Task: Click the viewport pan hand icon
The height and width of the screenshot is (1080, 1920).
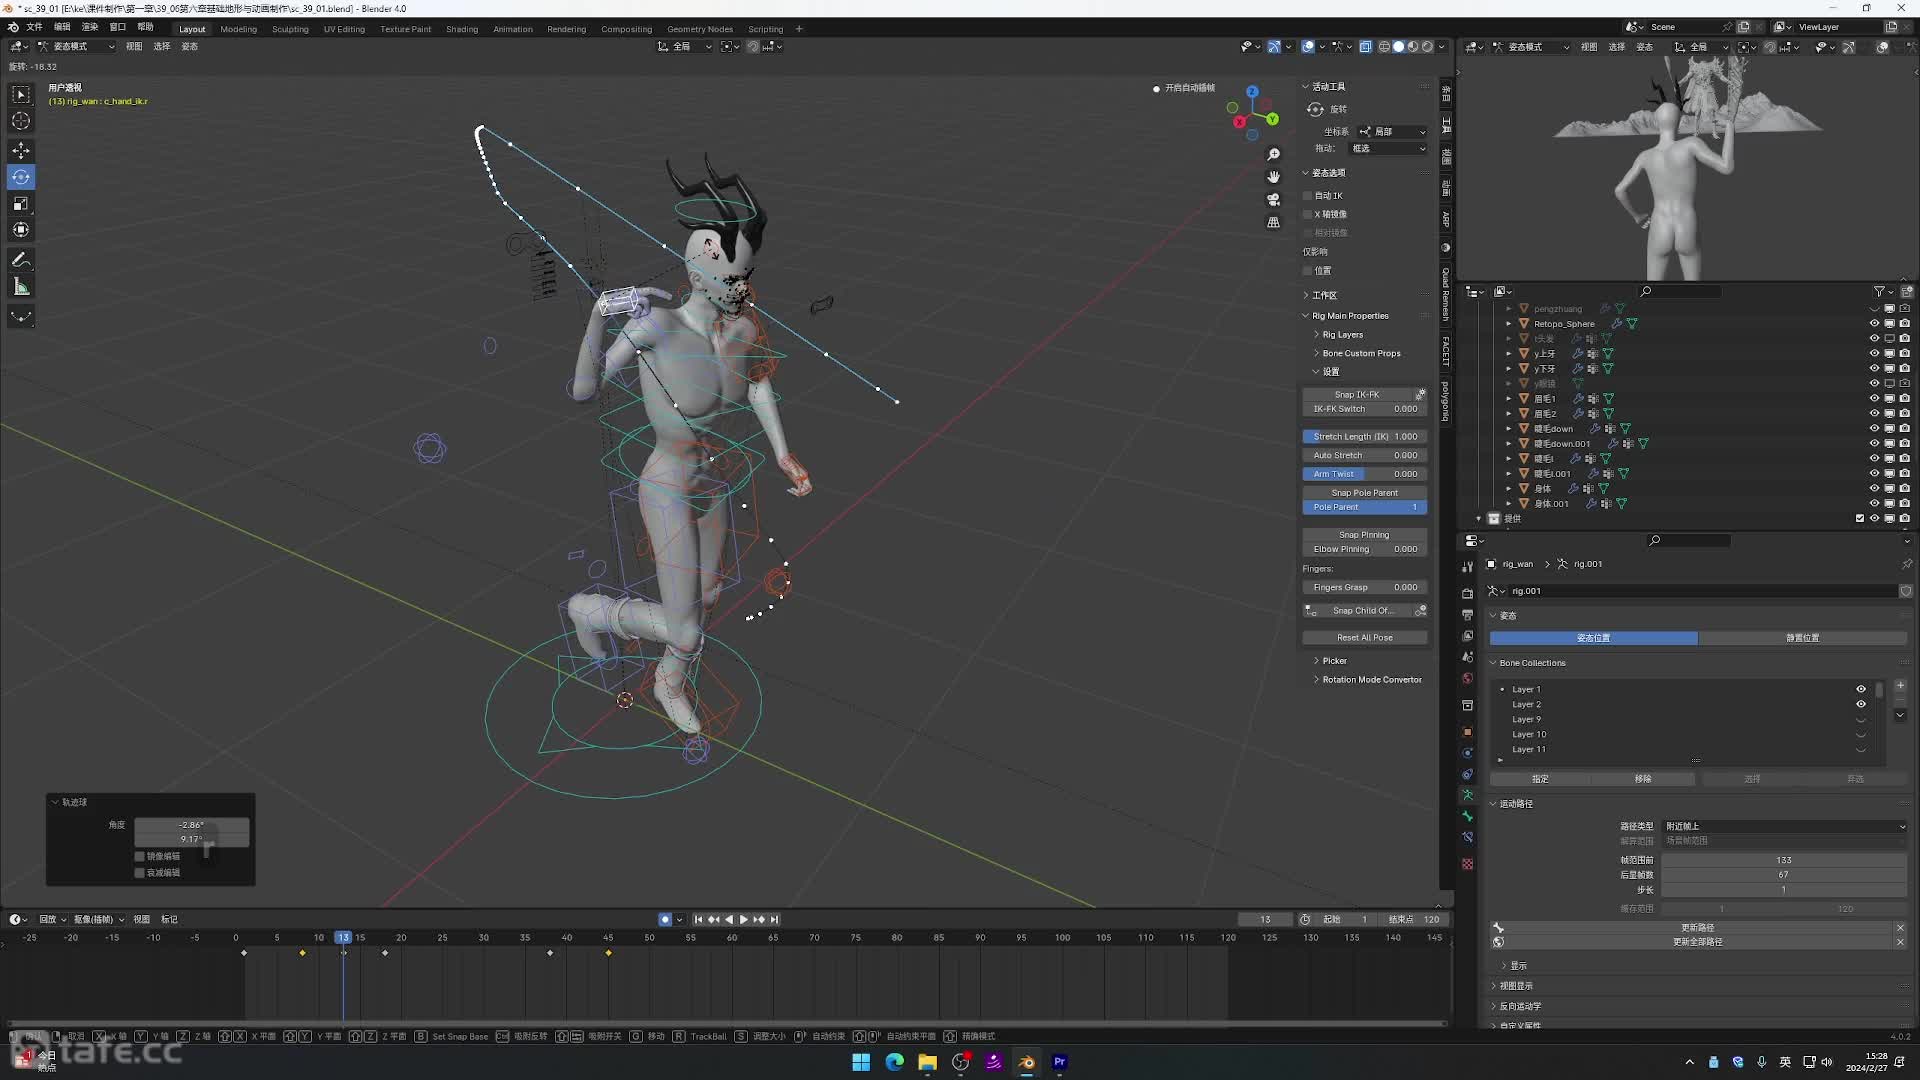Action: click(x=1273, y=177)
